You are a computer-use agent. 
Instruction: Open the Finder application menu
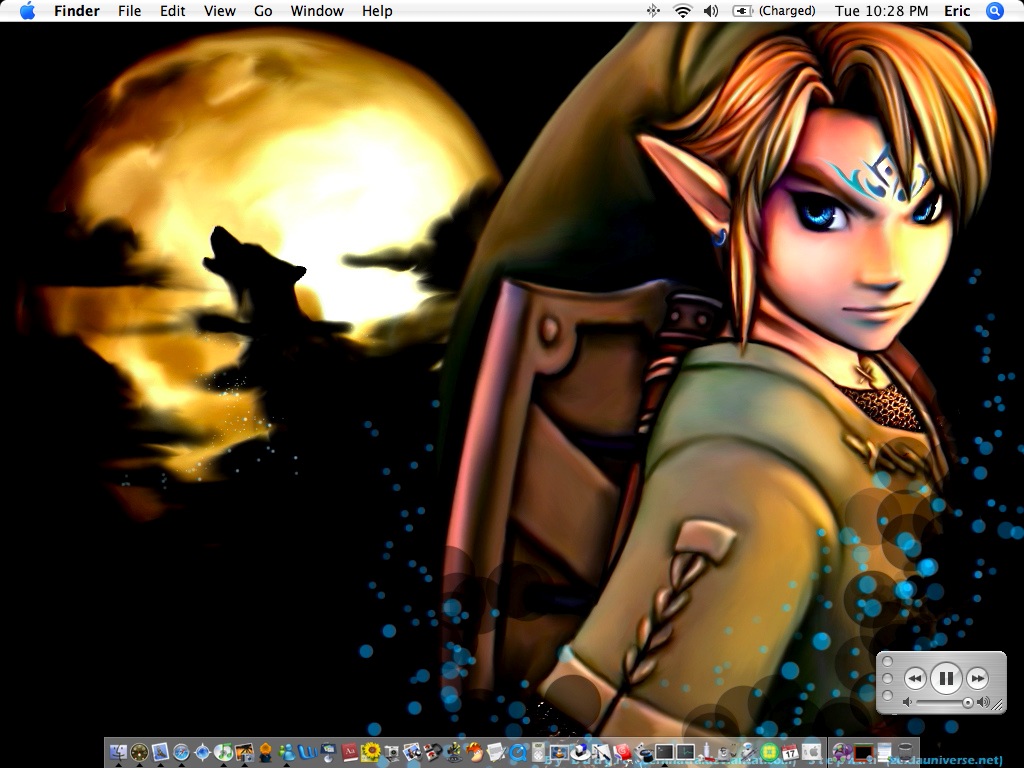pos(77,11)
